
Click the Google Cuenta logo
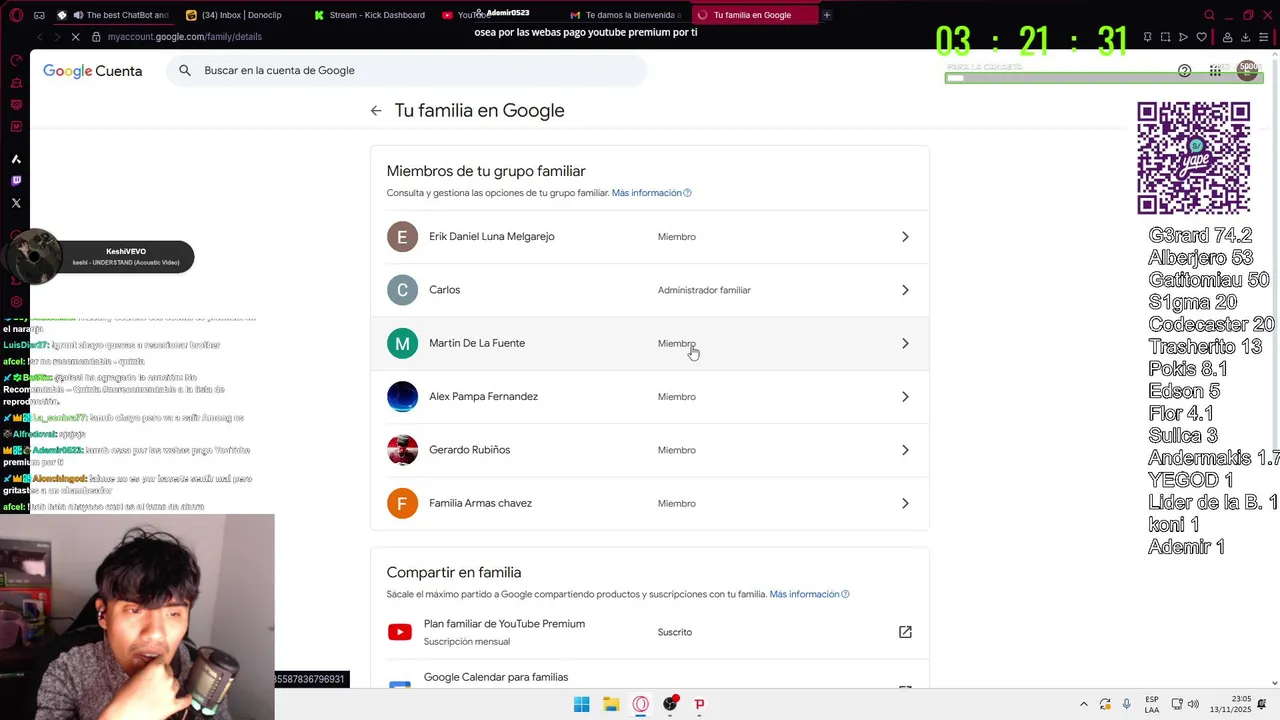click(93, 71)
